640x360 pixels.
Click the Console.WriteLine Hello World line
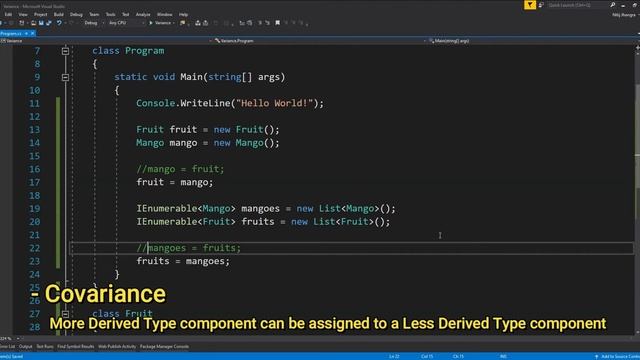[230, 103]
